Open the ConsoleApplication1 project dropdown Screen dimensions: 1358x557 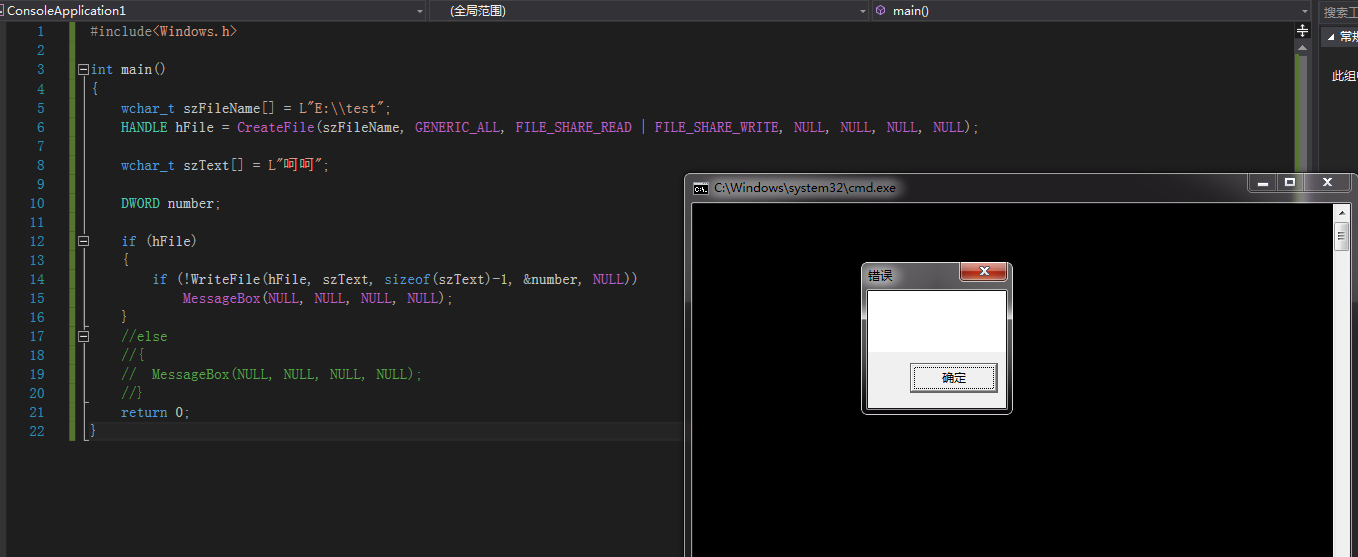[213, 10]
